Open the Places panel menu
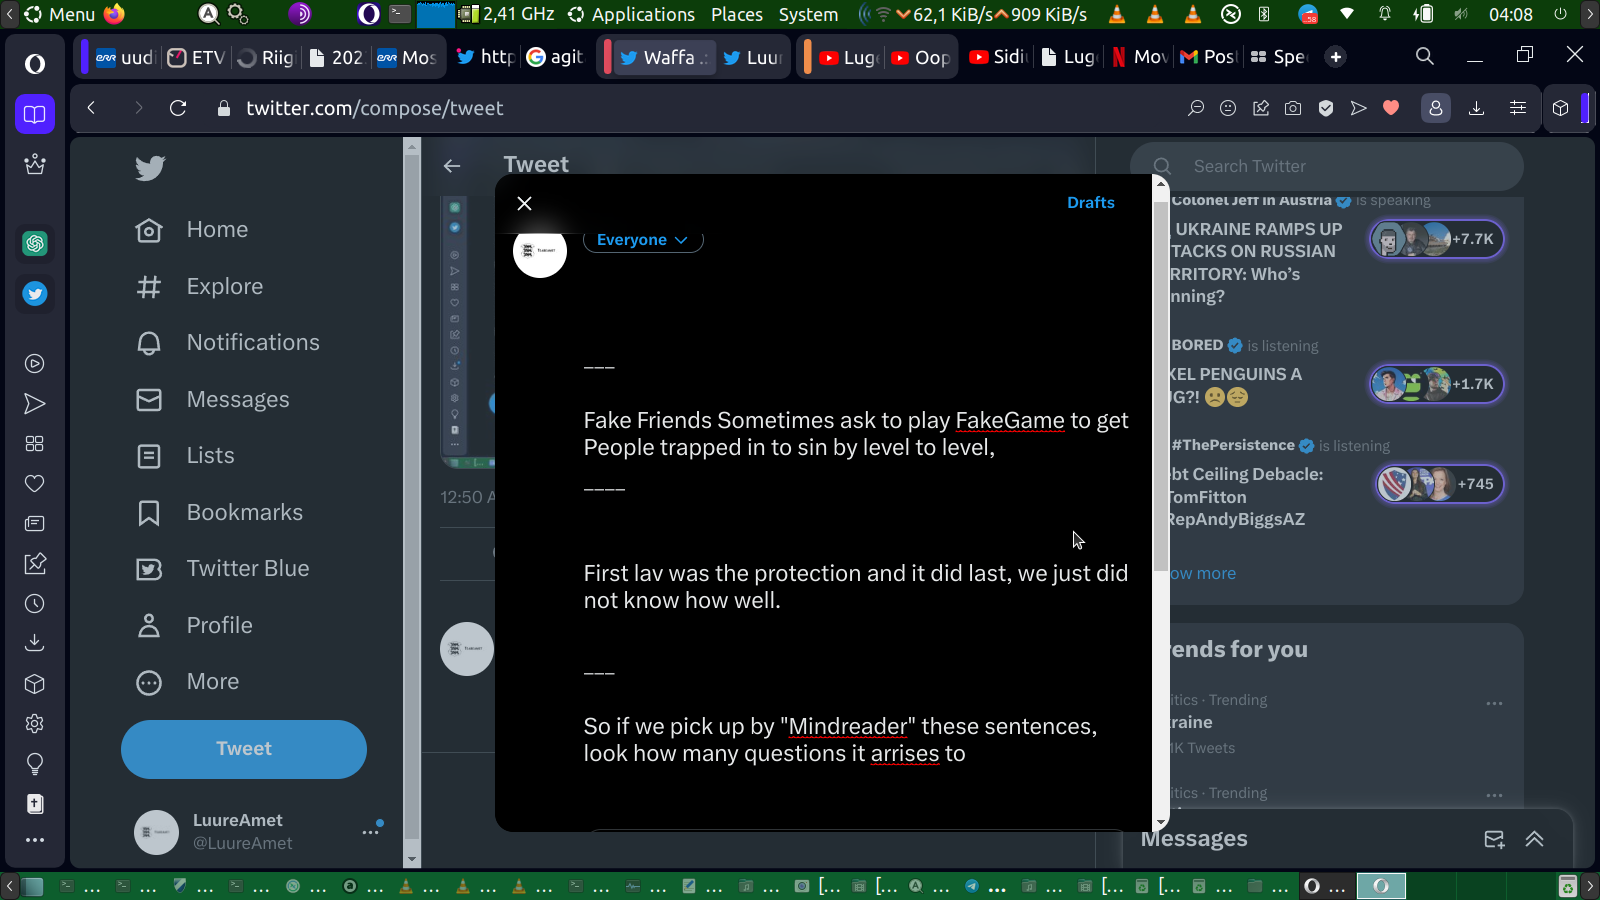 click(737, 14)
